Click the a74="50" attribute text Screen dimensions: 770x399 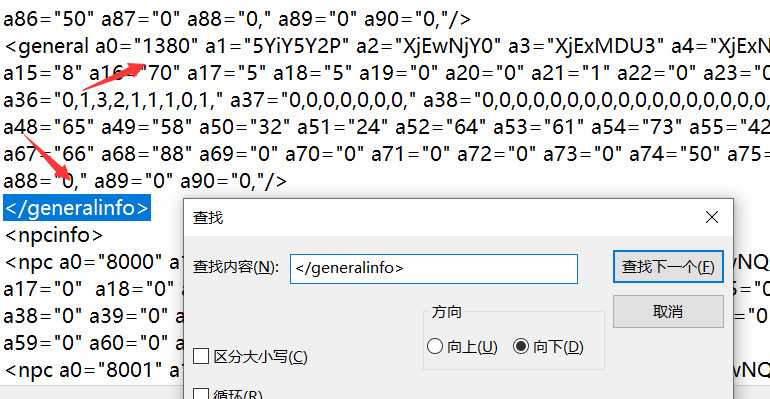(674, 154)
